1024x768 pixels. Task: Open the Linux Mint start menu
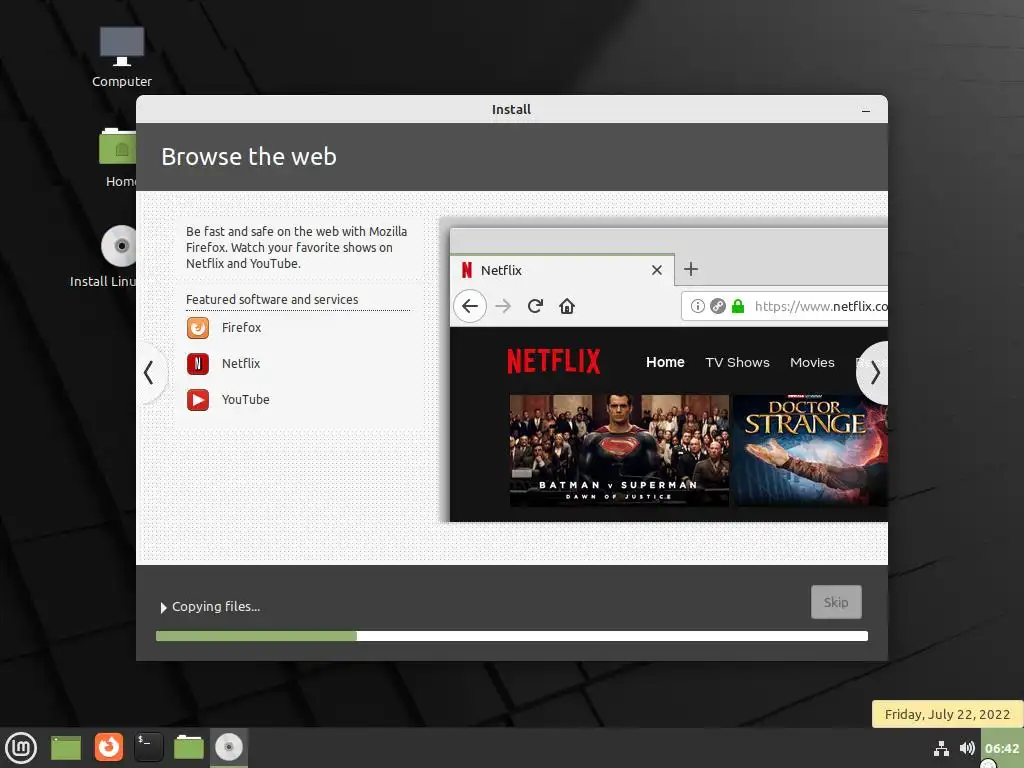(21, 748)
